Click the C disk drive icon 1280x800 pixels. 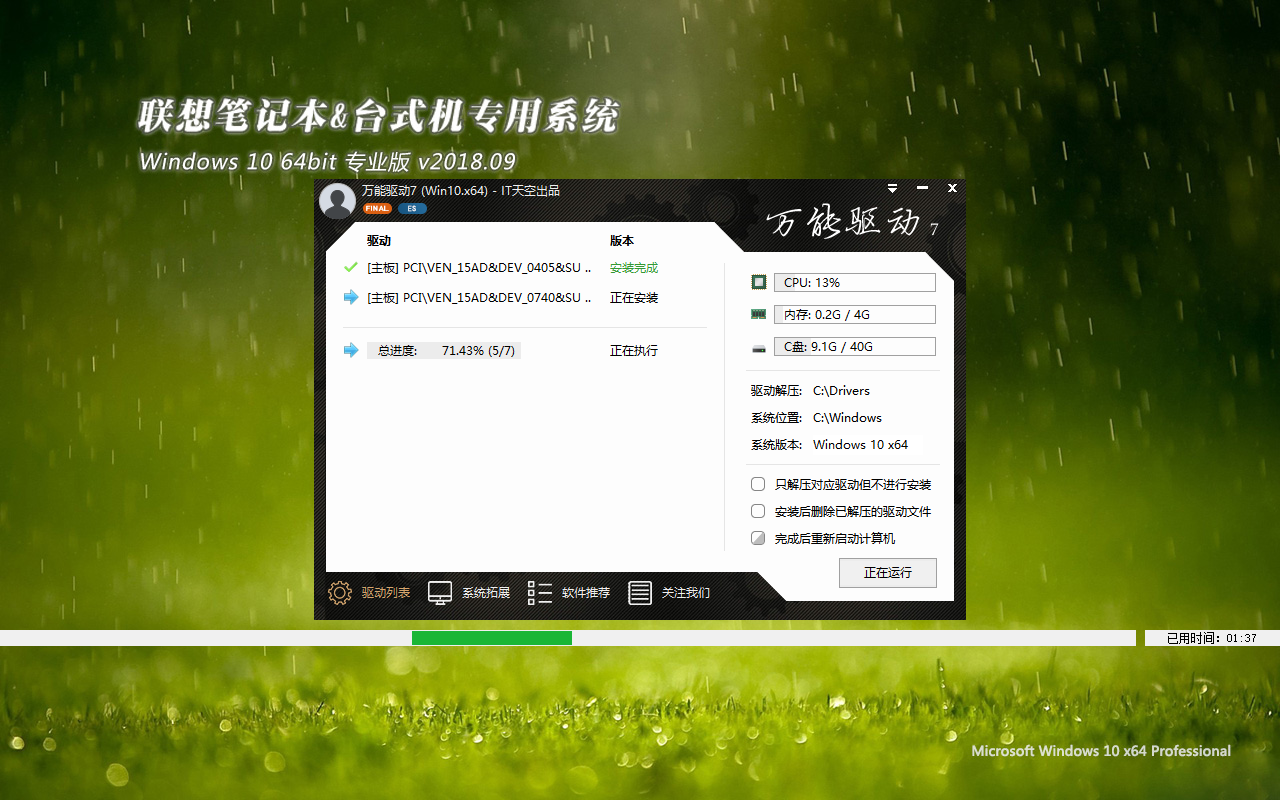click(759, 347)
